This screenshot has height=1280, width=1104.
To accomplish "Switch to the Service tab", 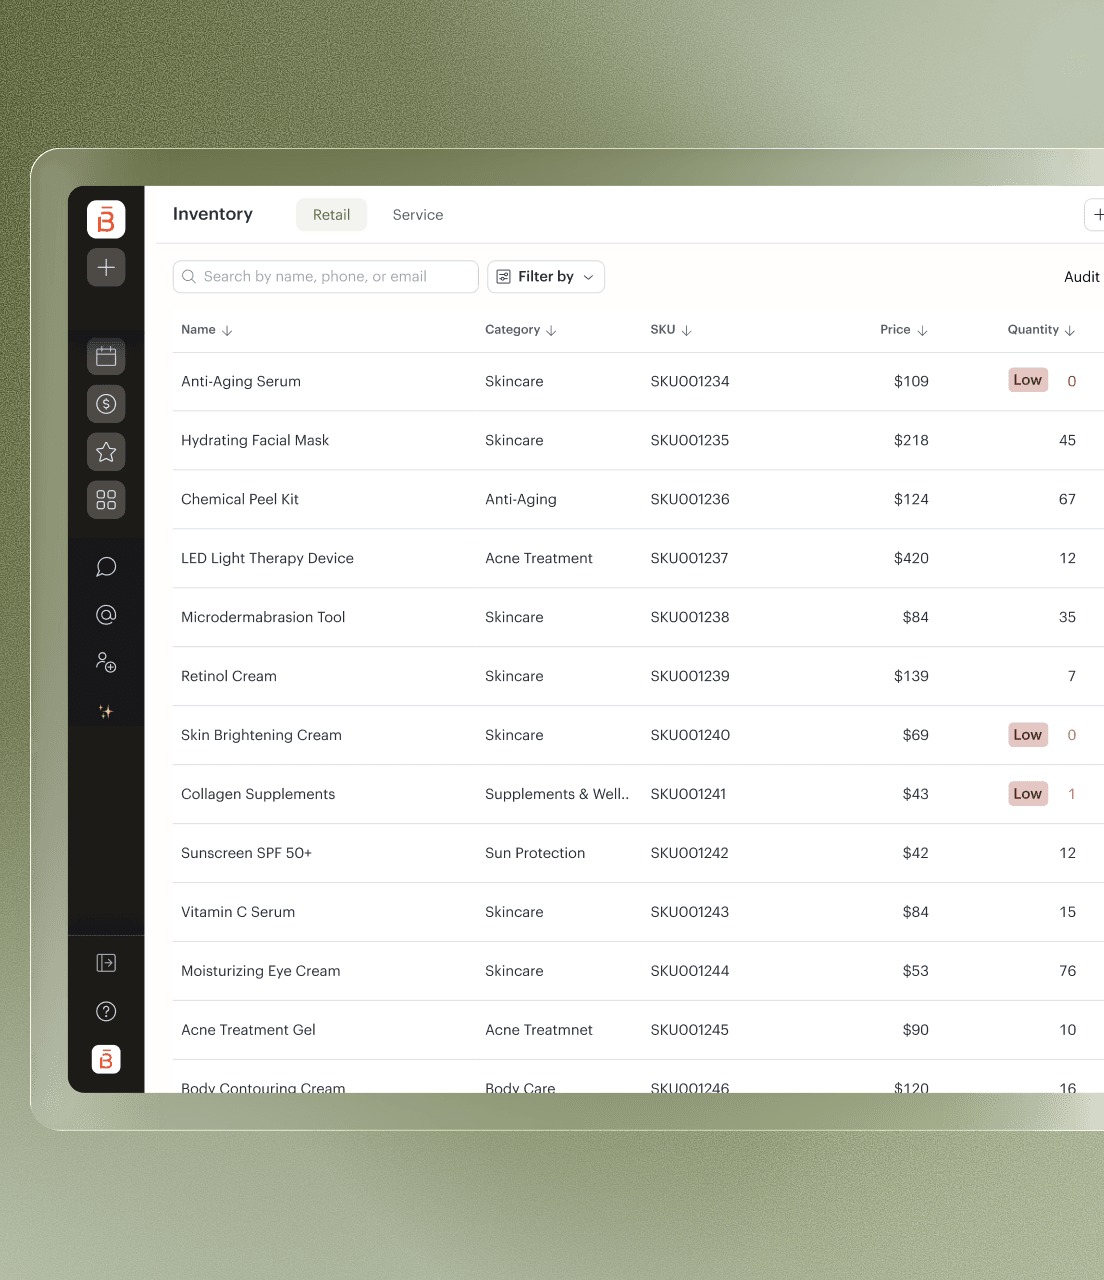I will (418, 215).
